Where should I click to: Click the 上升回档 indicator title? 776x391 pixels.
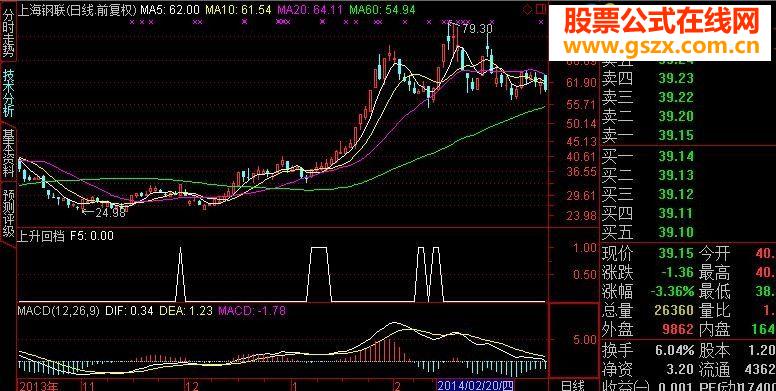pyautogui.click(x=41, y=236)
